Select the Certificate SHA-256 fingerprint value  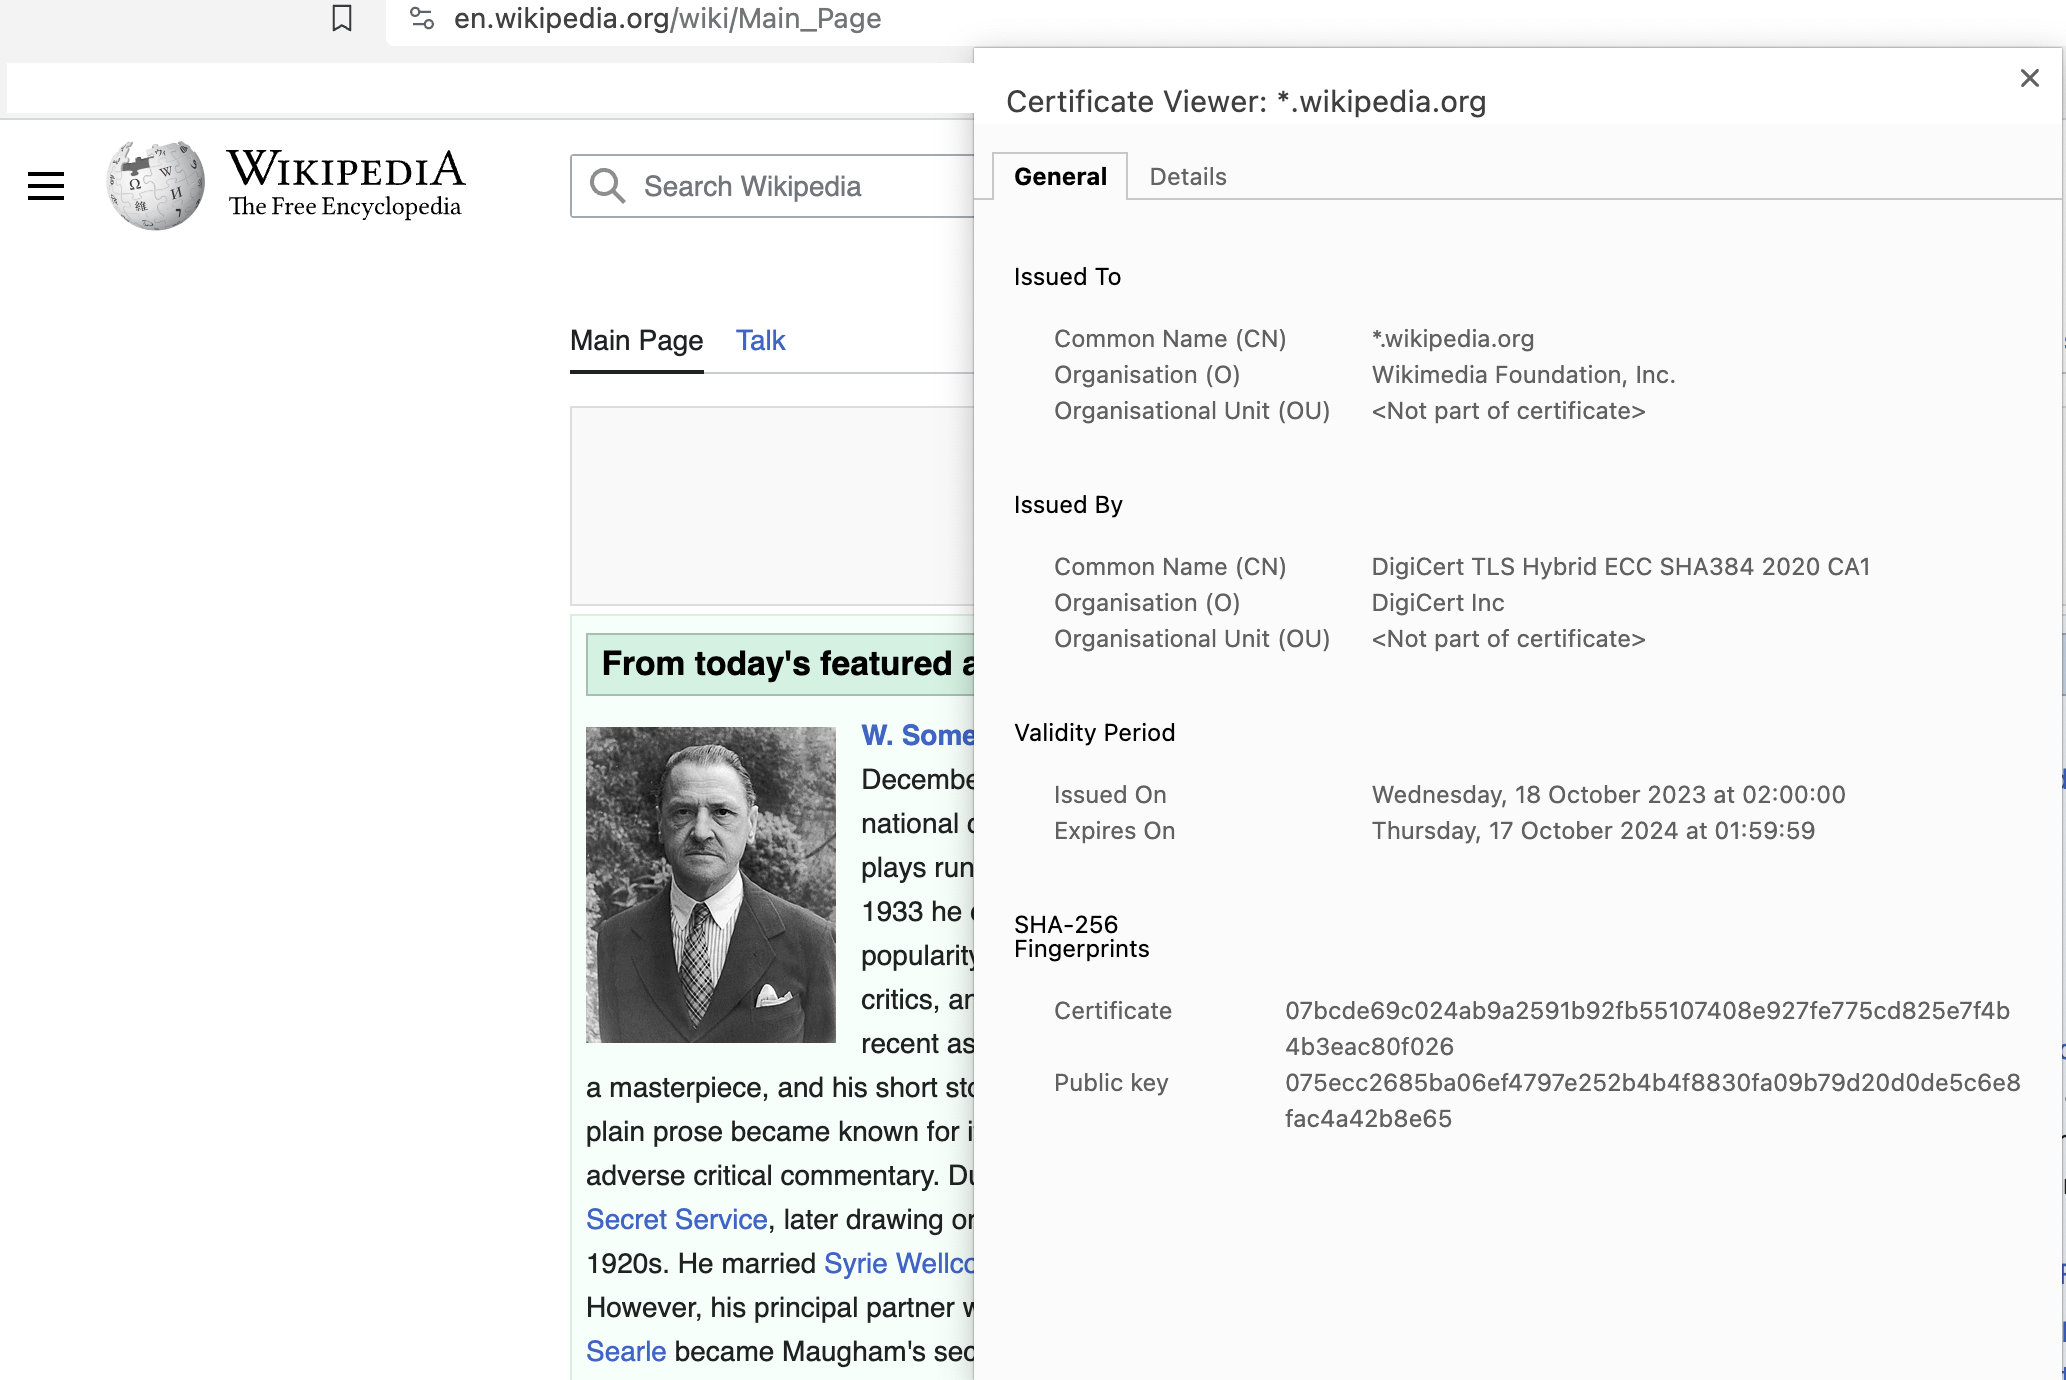pos(1648,1029)
